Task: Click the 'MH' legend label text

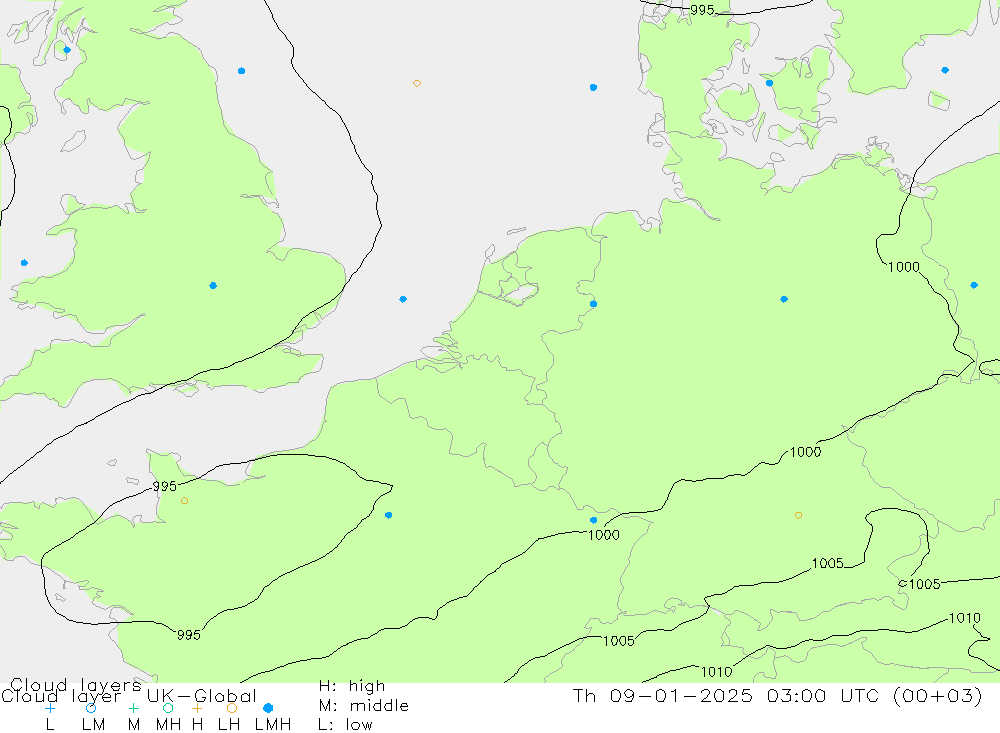Action: [168, 725]
